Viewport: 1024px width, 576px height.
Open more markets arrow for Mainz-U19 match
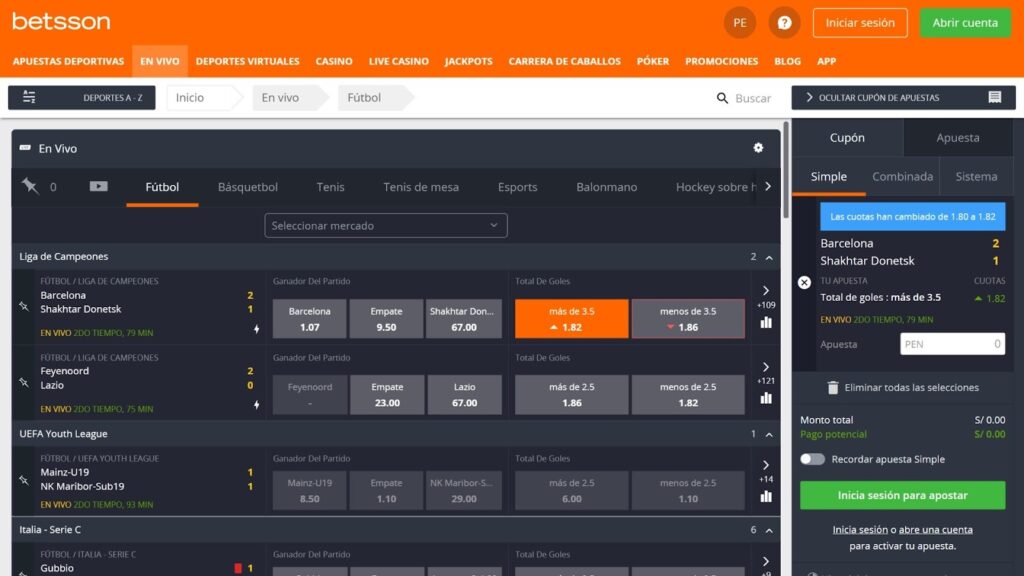[x=766, y=465]
